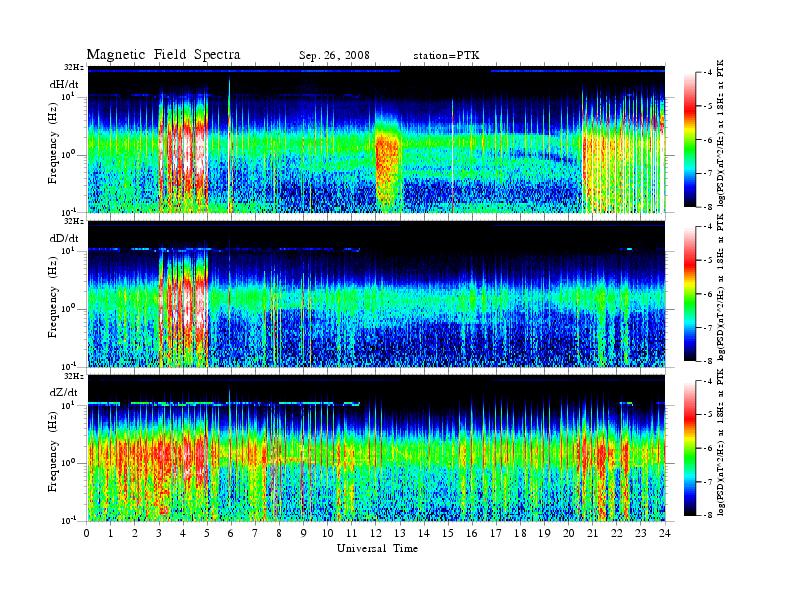Click the log(PSD) caption next to the dD/dt color bar

click(722, 287)
